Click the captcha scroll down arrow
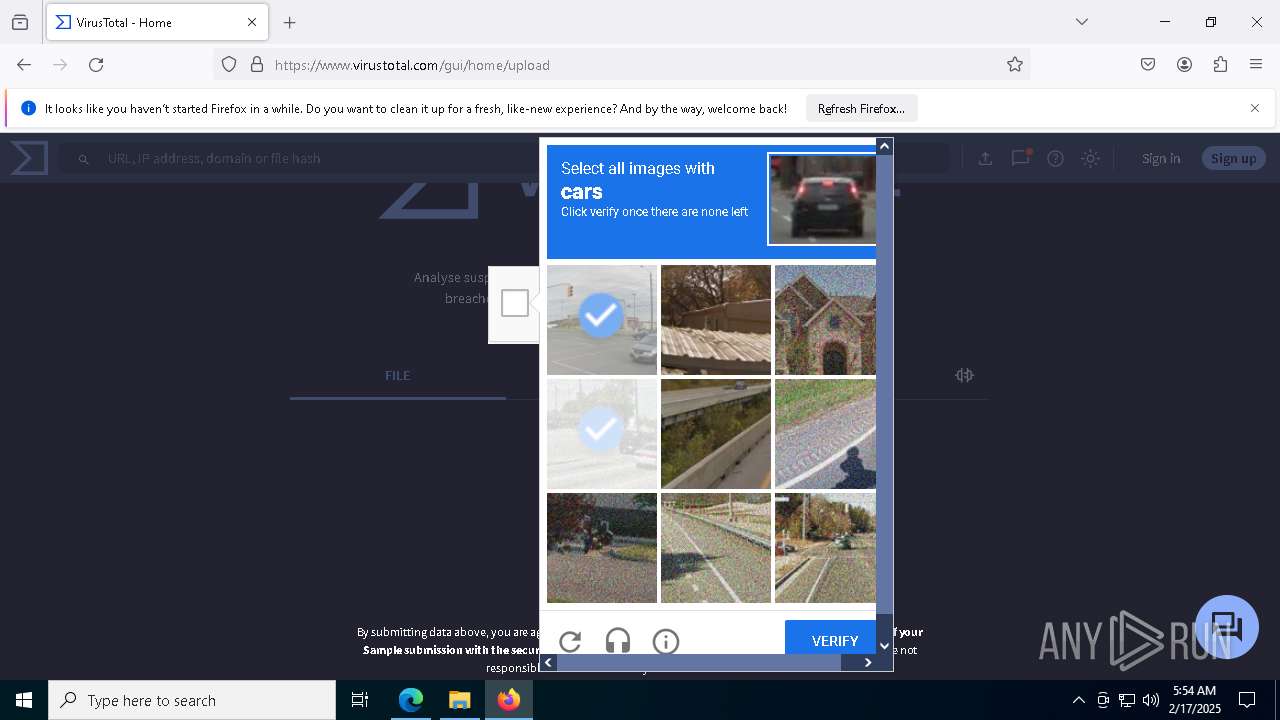 (x=884, y=646)
